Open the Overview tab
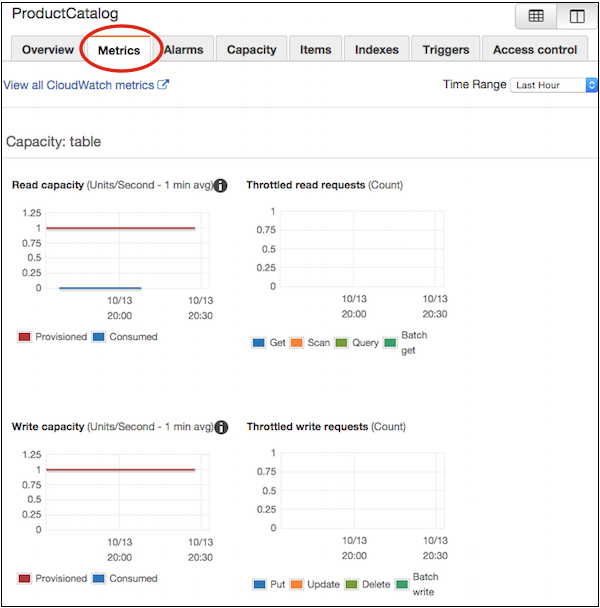 click(x=48, y=50)
